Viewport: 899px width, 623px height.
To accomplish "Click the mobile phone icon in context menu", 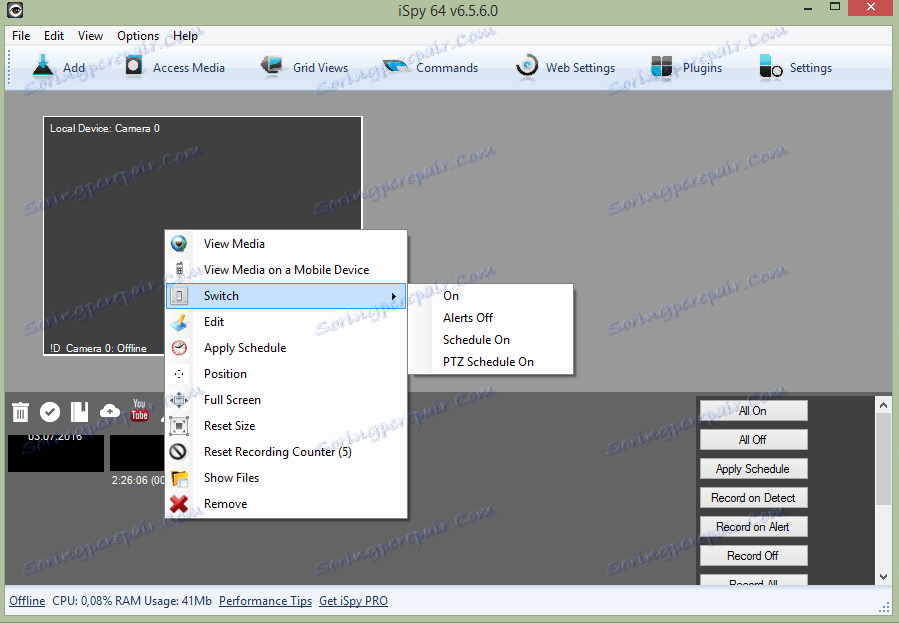I will 179,269.
